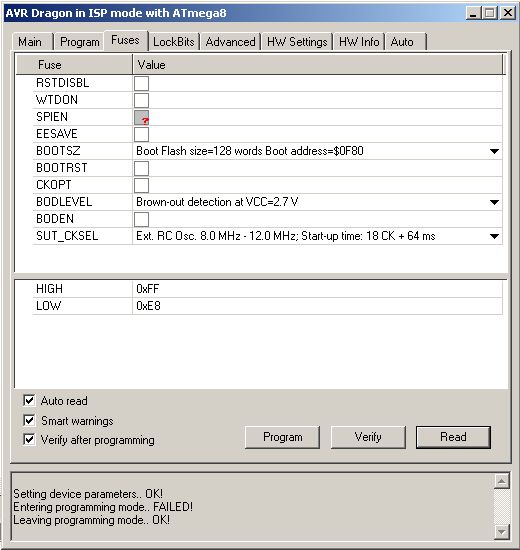Toggle the BOOTRST fuse checkbox
Image resolution: width=520 pixels, height=550 pixels.
(141, 168)
